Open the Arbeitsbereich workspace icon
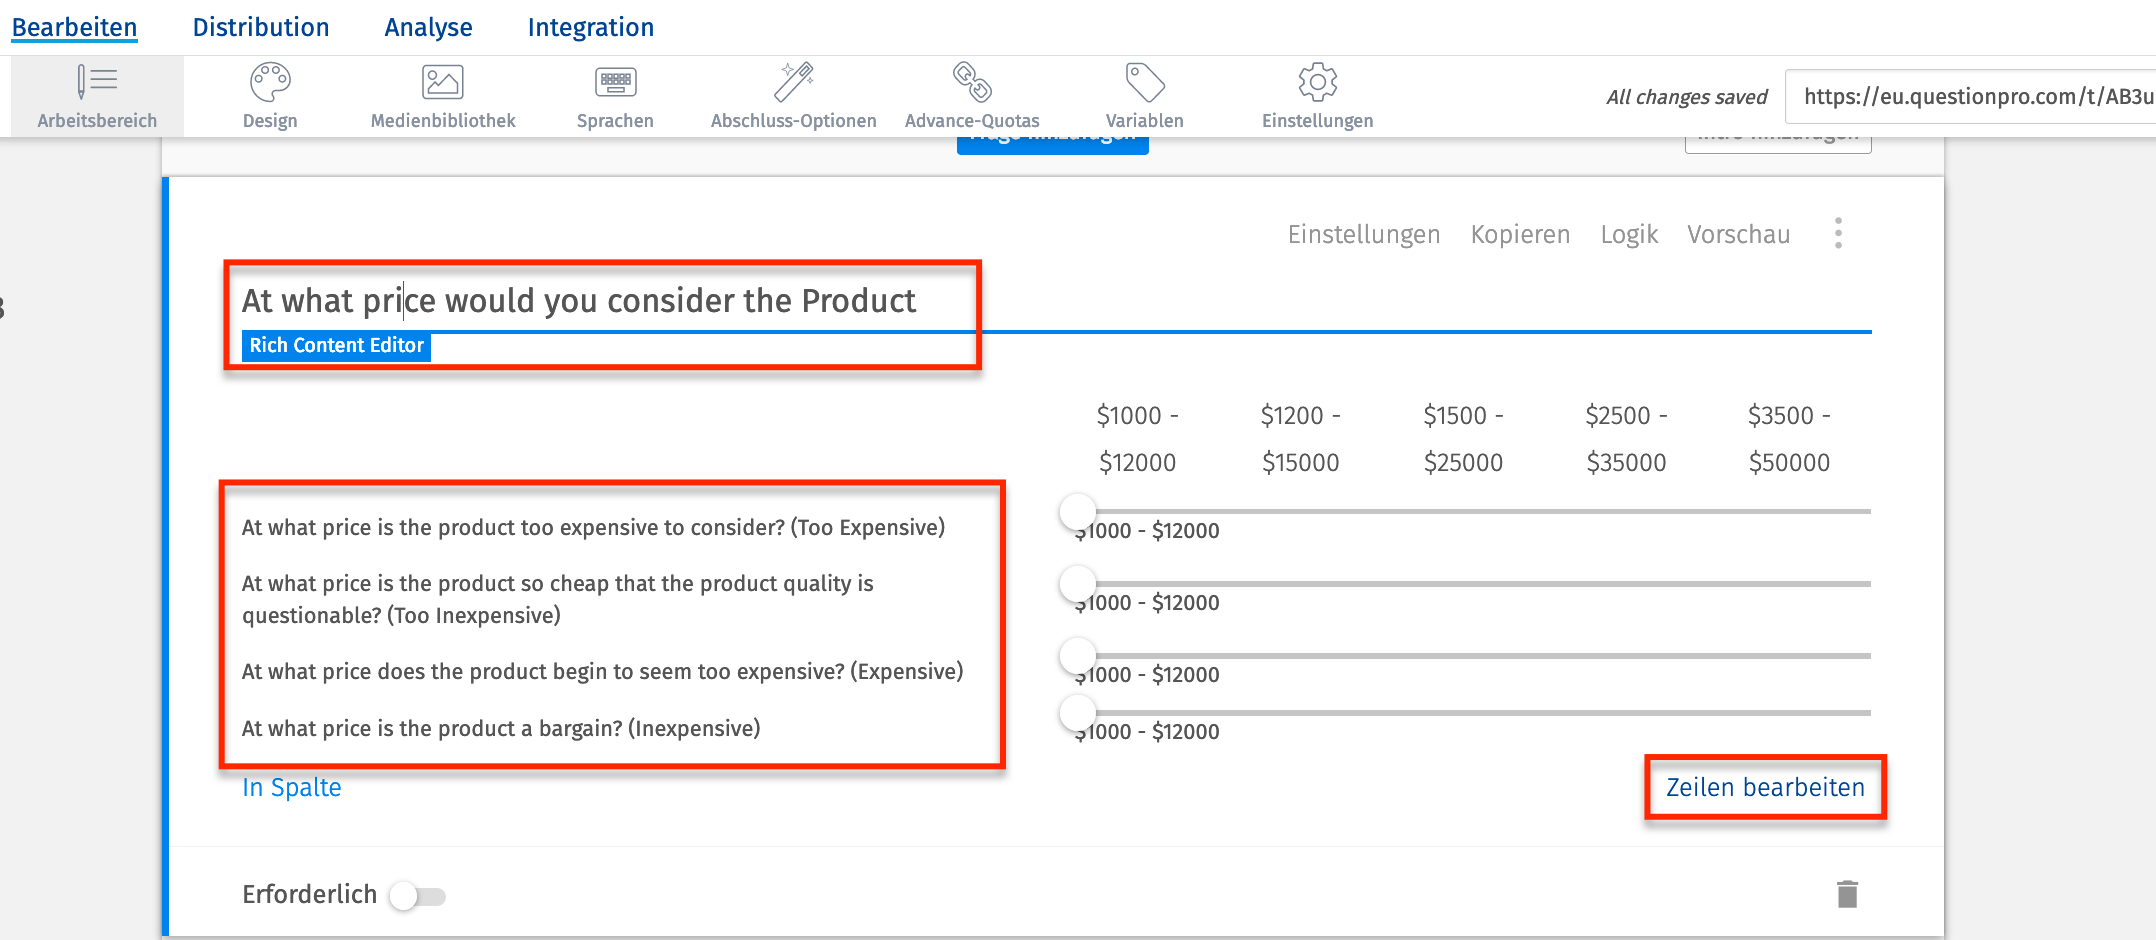 pyautogui.click(x=97, y=83)
